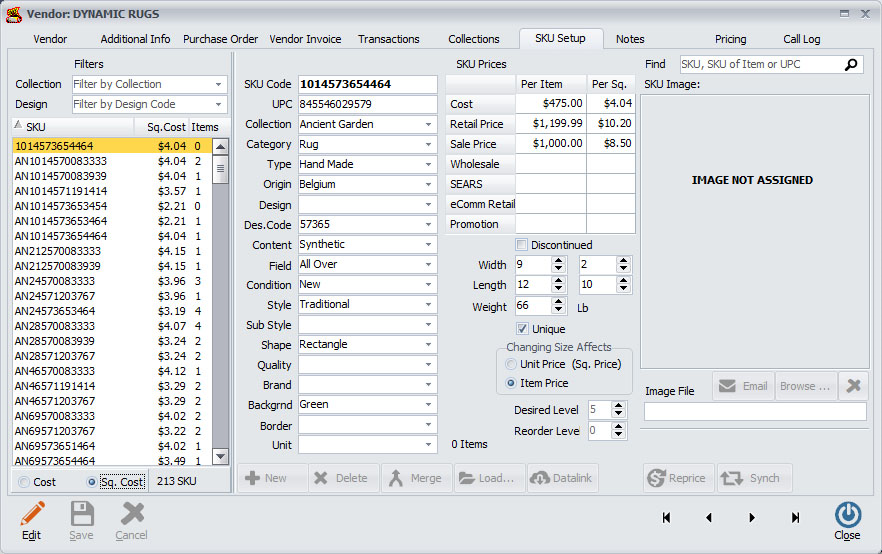Image resolution: width=882 pixels, height=554 pixels.
Task: Go to previous record arrow
Action: click(x=709, y=517)
